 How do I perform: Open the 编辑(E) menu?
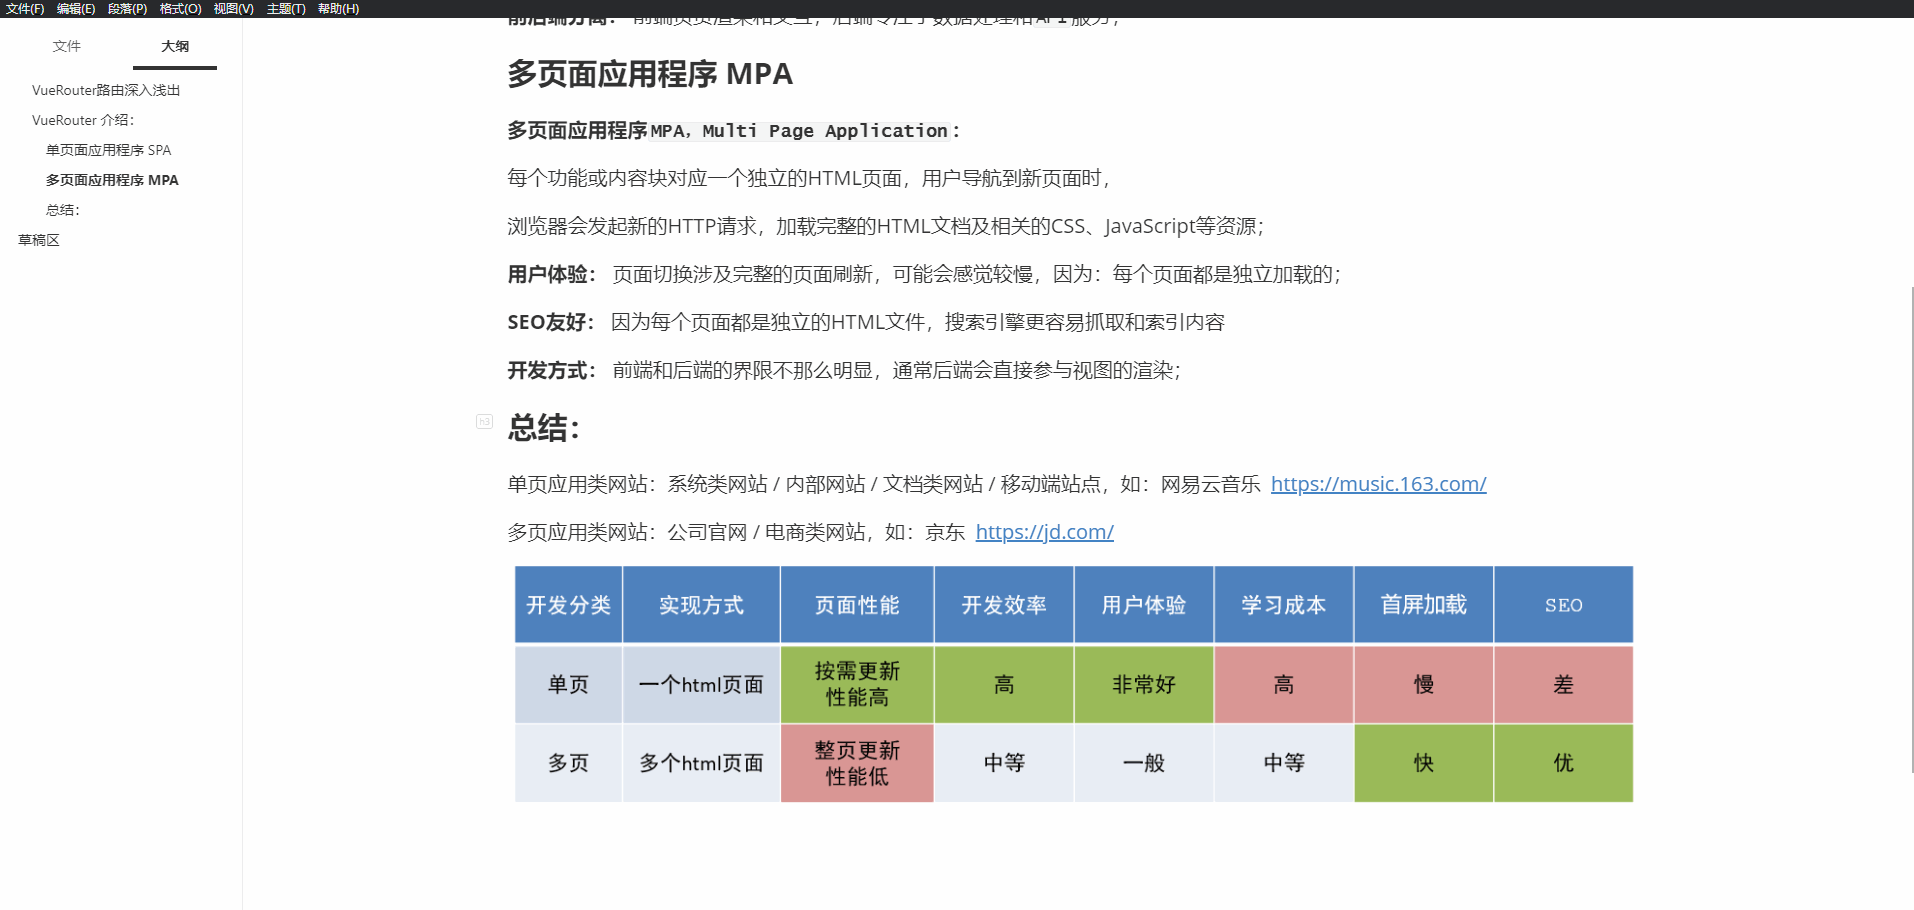(77, 8)
